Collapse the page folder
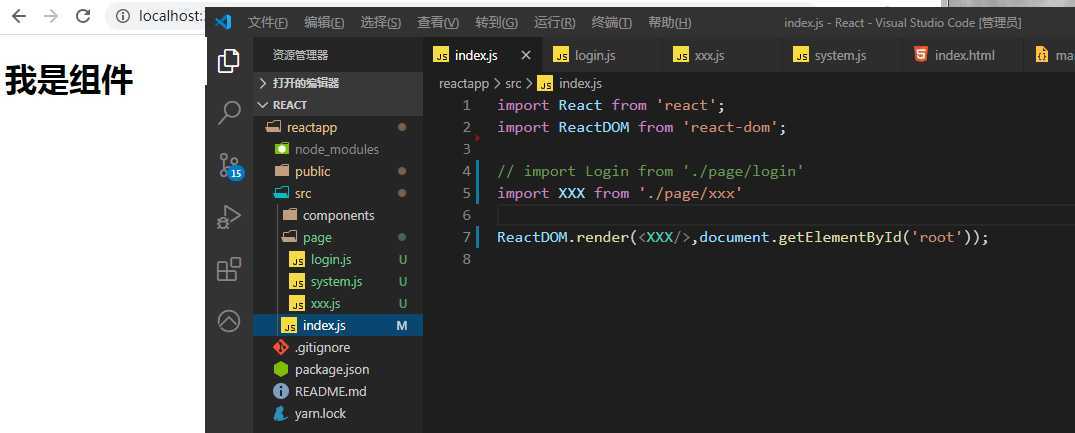This screenshot has width=1075, height=433. point(338,237)
